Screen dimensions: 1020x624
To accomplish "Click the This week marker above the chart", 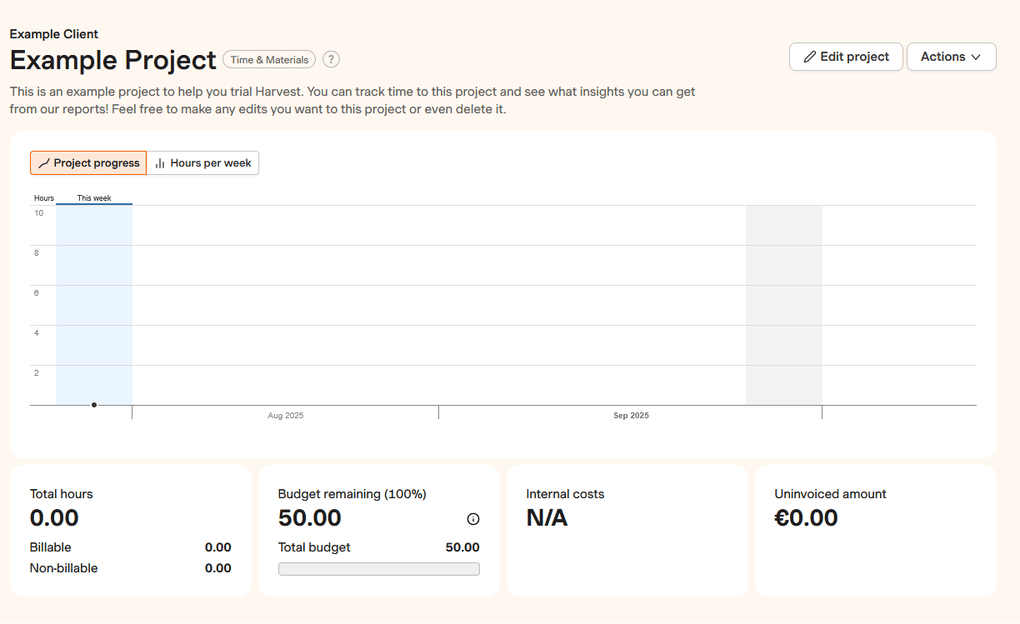I will click(93, 198).
